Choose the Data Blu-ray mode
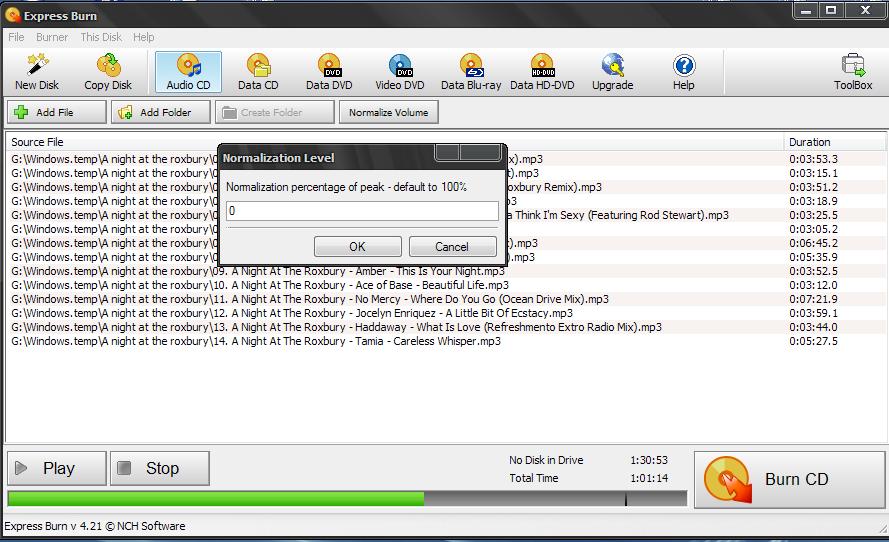The height and width of the screenshot is (542, 889). tap(471, 72)
